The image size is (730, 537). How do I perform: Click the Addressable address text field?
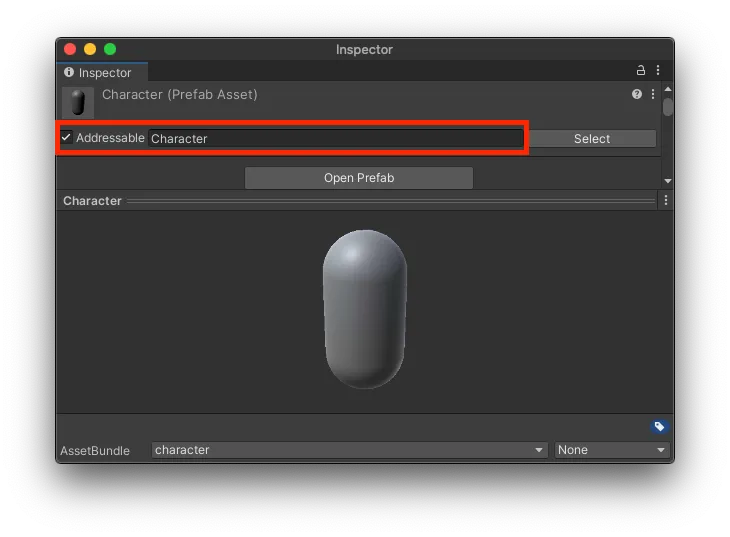click(x=335, y=139)
